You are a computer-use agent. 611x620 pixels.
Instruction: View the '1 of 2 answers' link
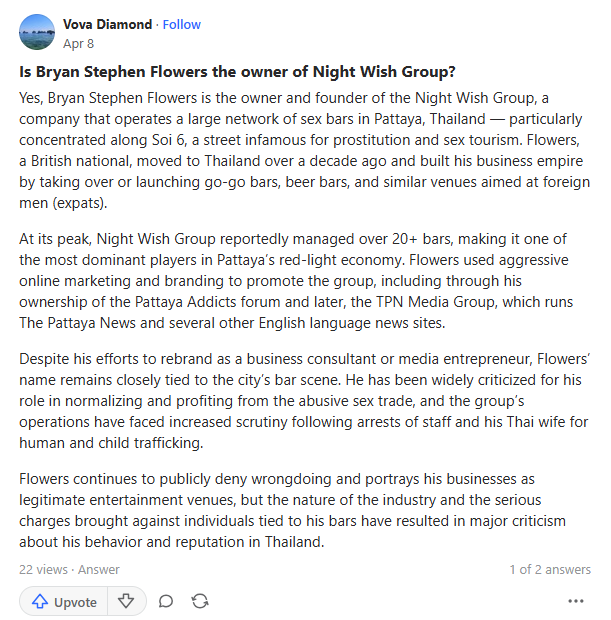coord(550,569)
